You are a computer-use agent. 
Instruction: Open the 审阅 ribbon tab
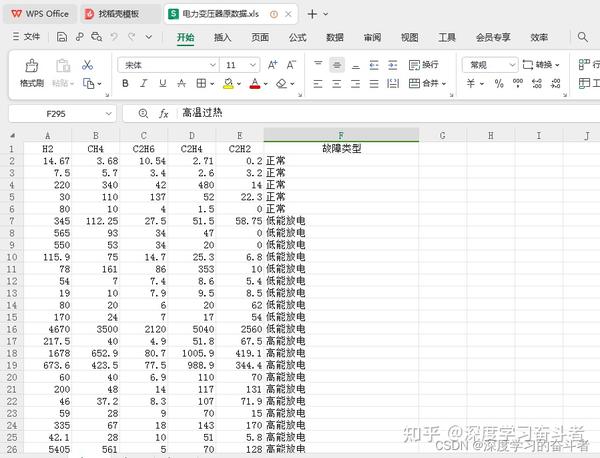coord(372,37)
